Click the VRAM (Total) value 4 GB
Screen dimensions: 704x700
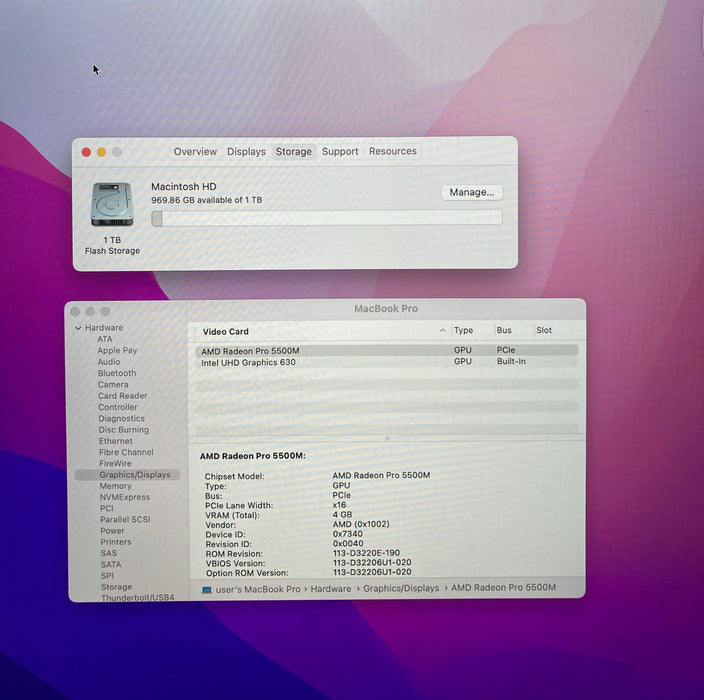point(342,514)
